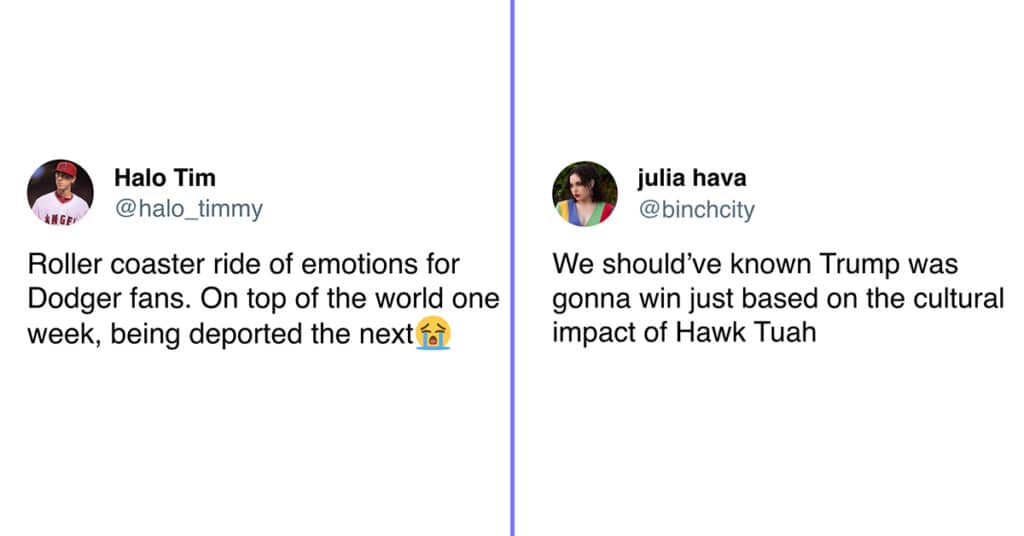
Task: Click the julia hava display name
Action: click(692, 177)
